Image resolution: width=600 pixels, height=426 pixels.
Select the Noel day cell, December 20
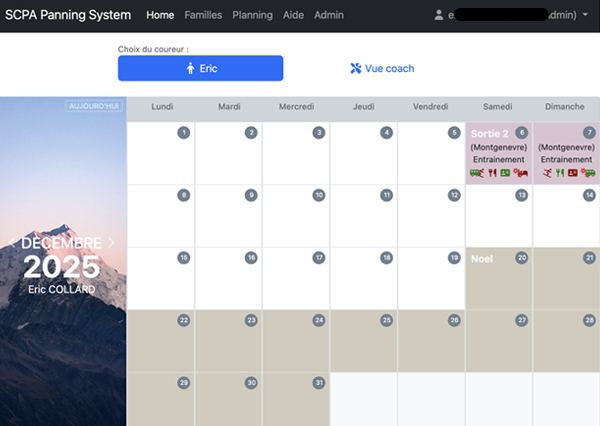pos(498,277)
